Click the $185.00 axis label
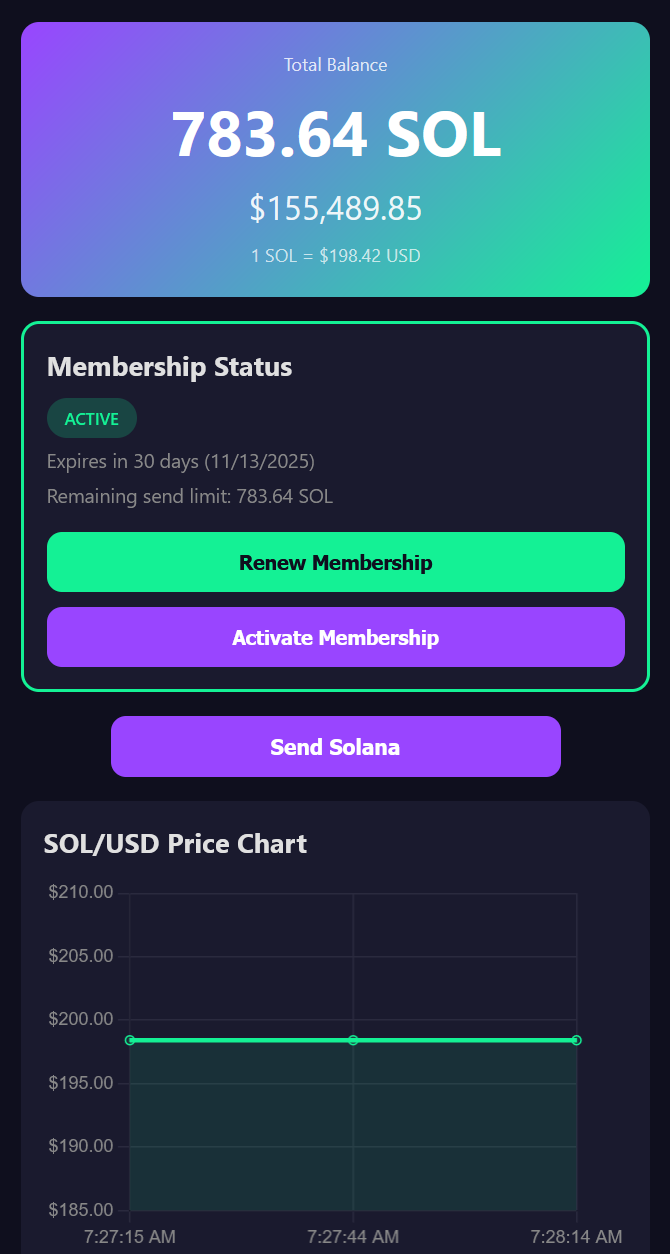Screen dimensions: 670x1254 pos(81,1209)
